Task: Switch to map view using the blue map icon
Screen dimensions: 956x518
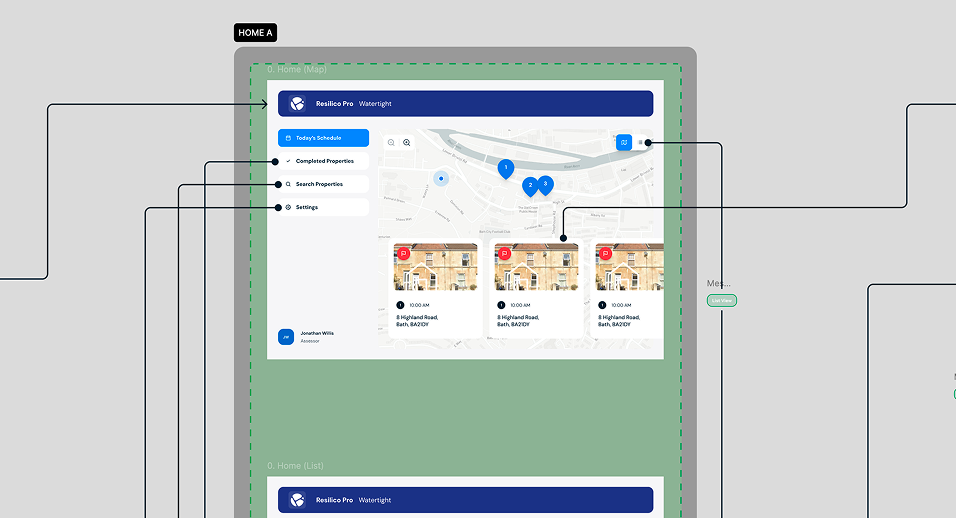Action: [624, 143]
